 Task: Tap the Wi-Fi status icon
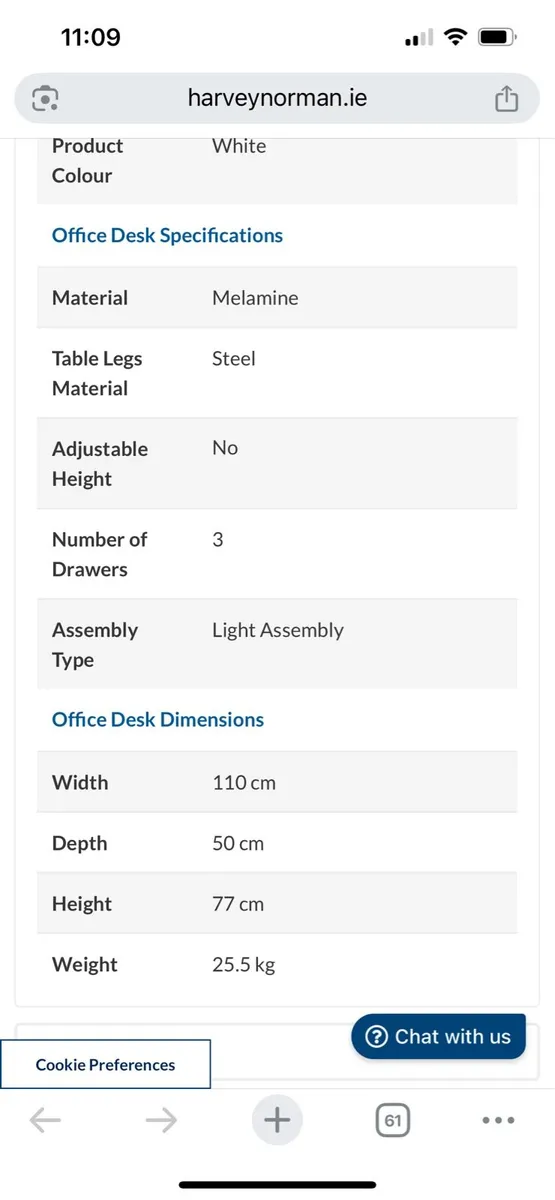[x=456, y=38]
